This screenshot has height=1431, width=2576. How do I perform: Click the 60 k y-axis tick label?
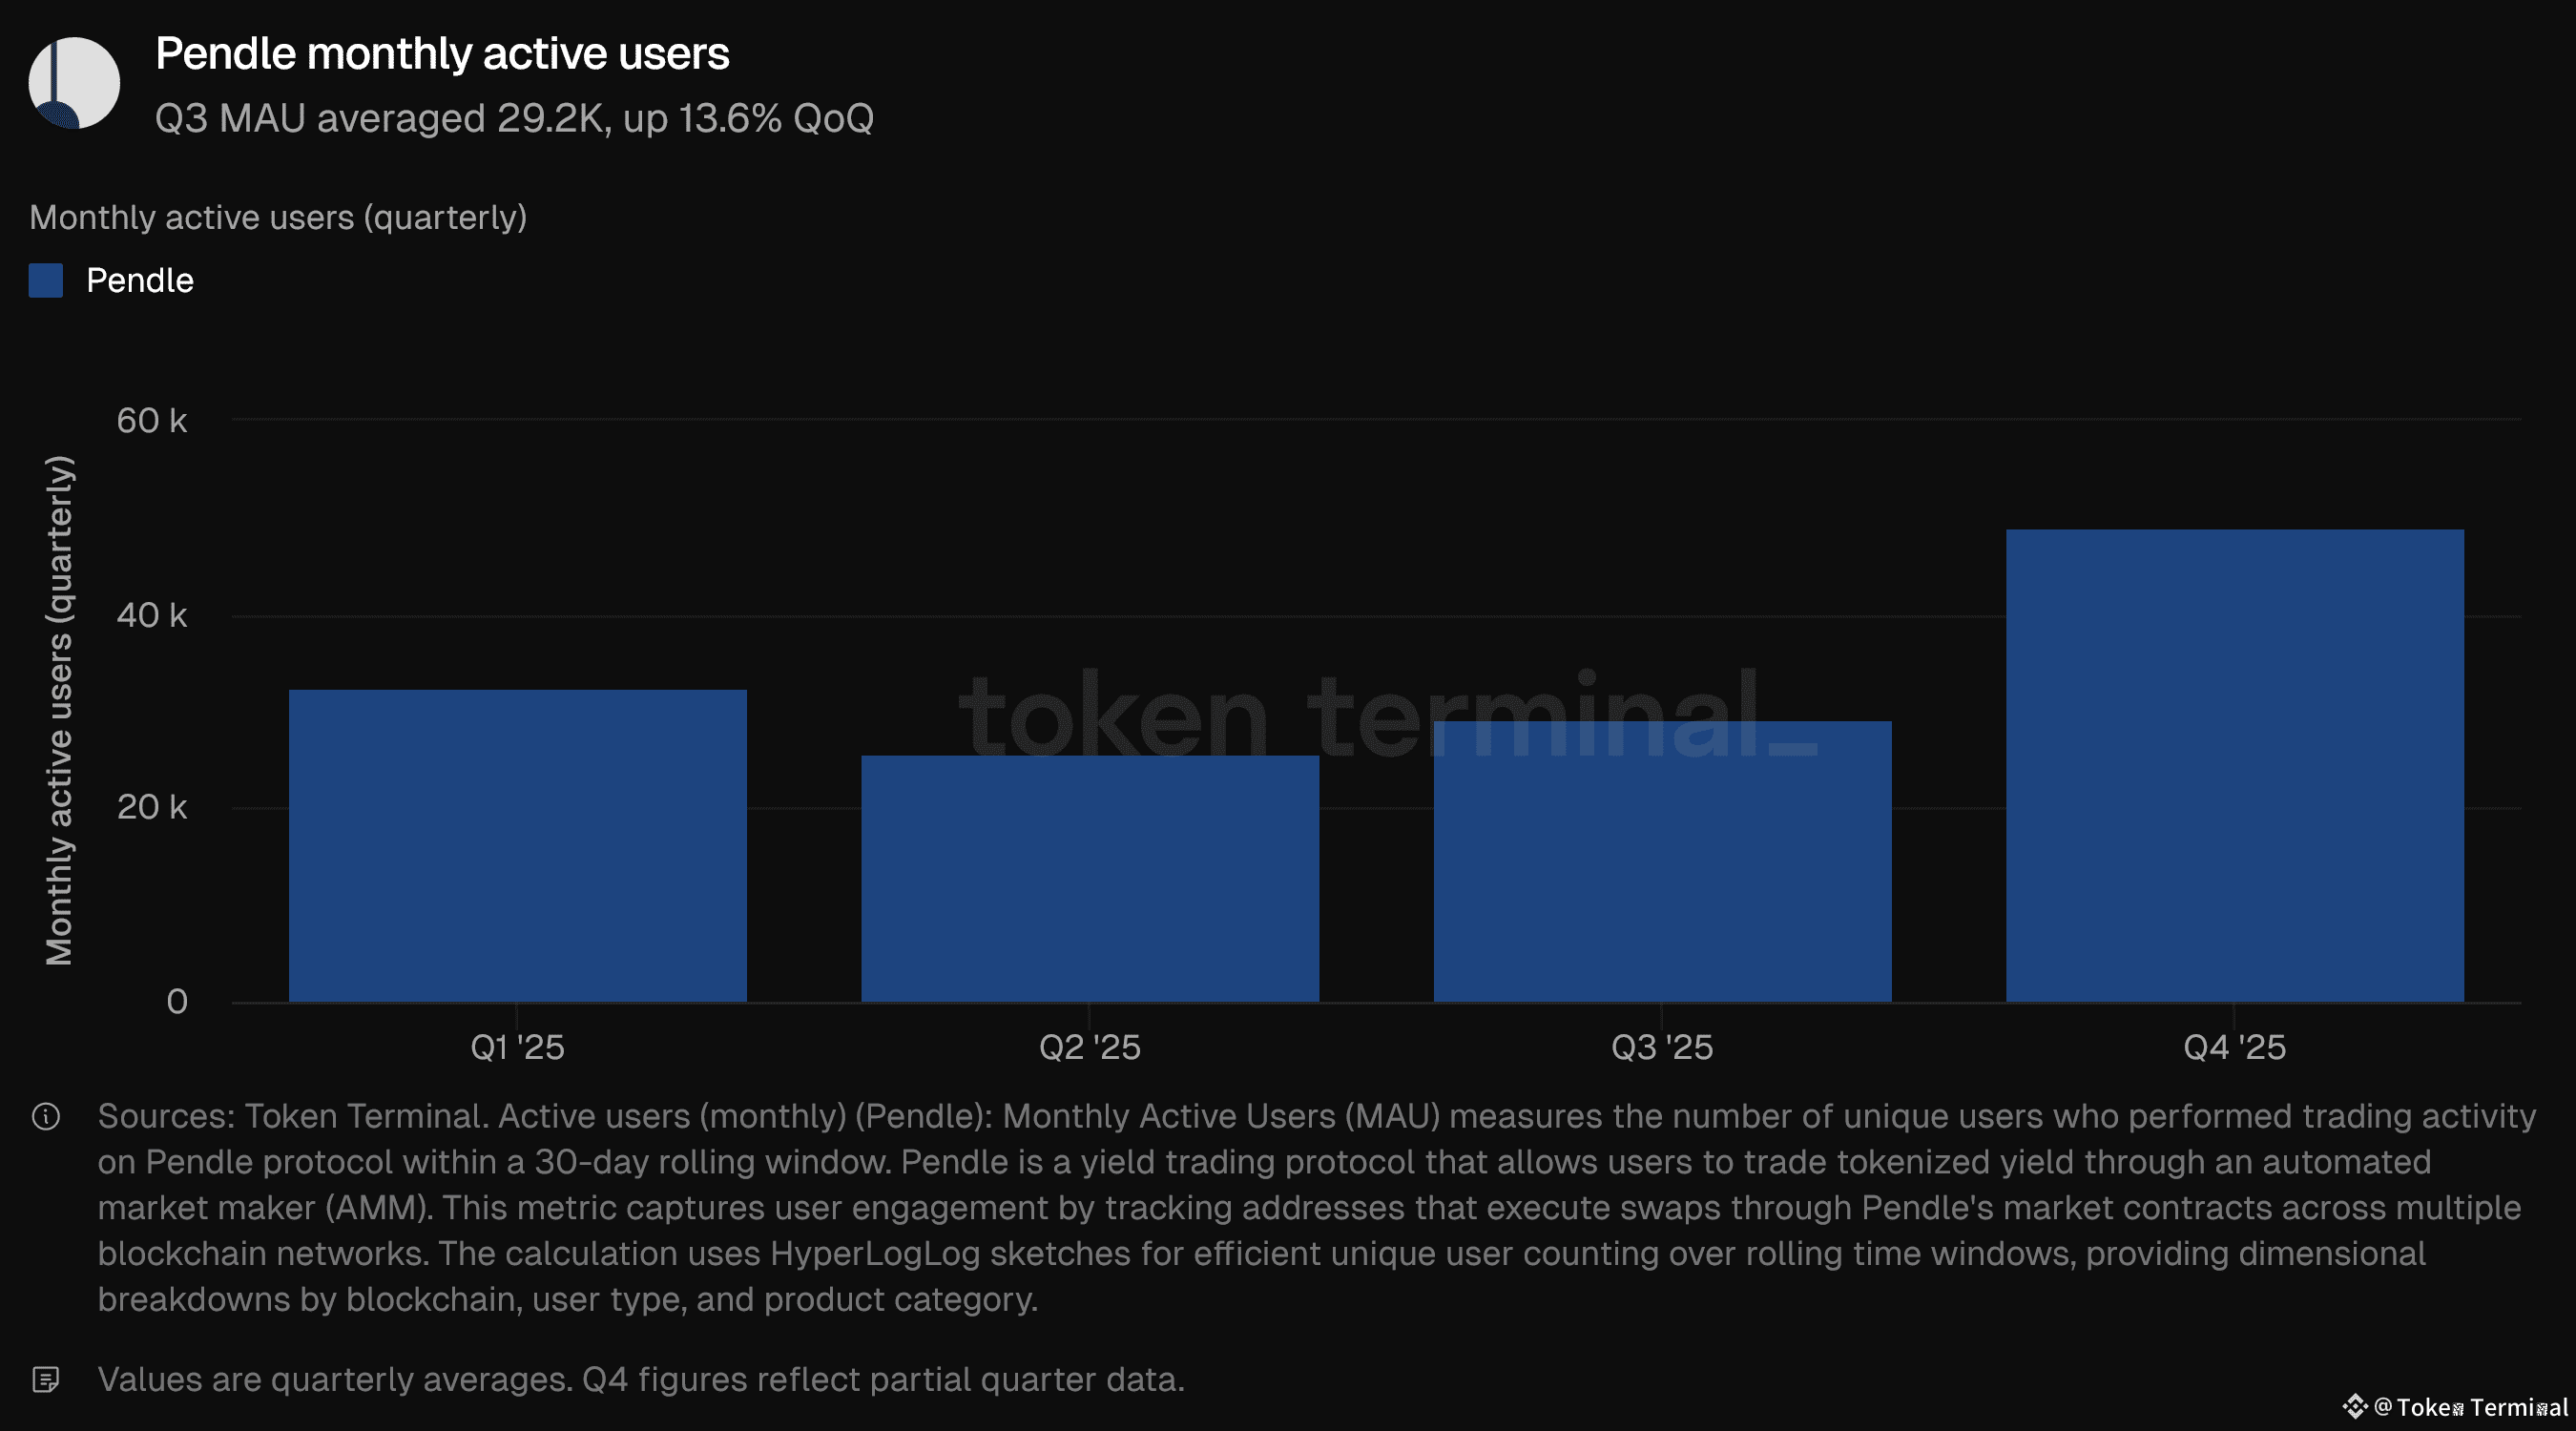152,420
